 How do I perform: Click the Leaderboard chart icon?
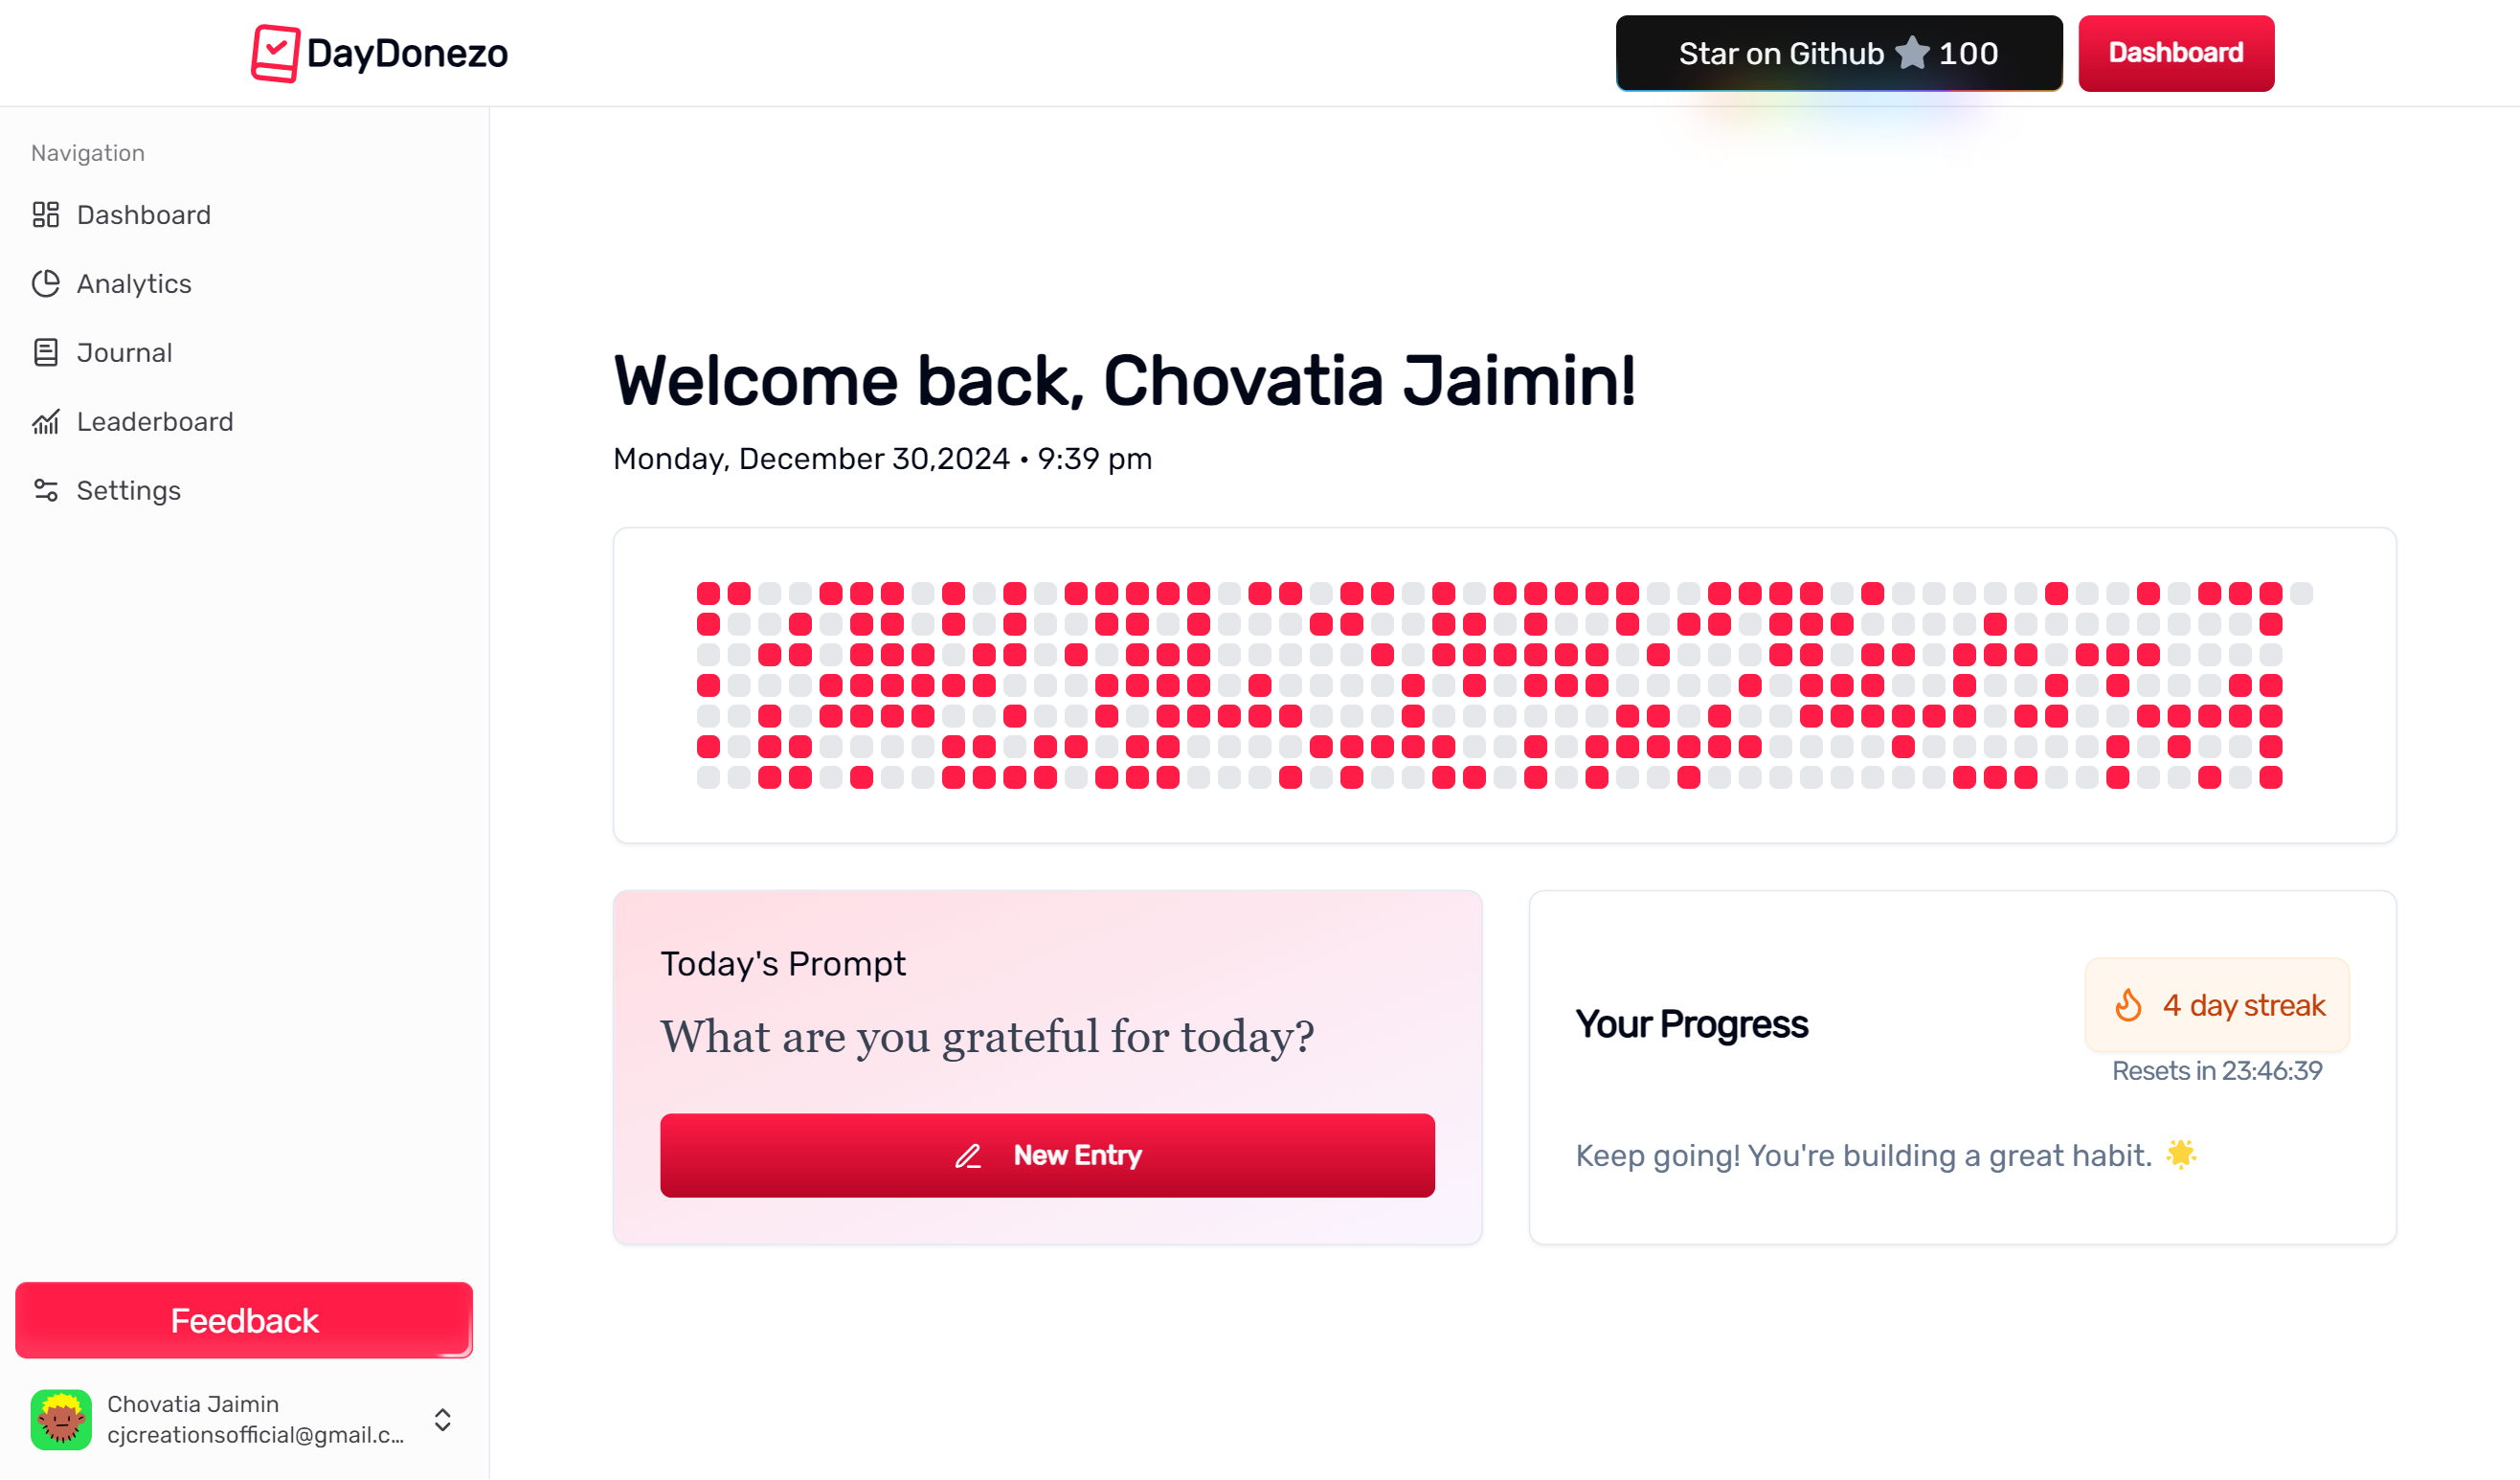click(46, 422)
